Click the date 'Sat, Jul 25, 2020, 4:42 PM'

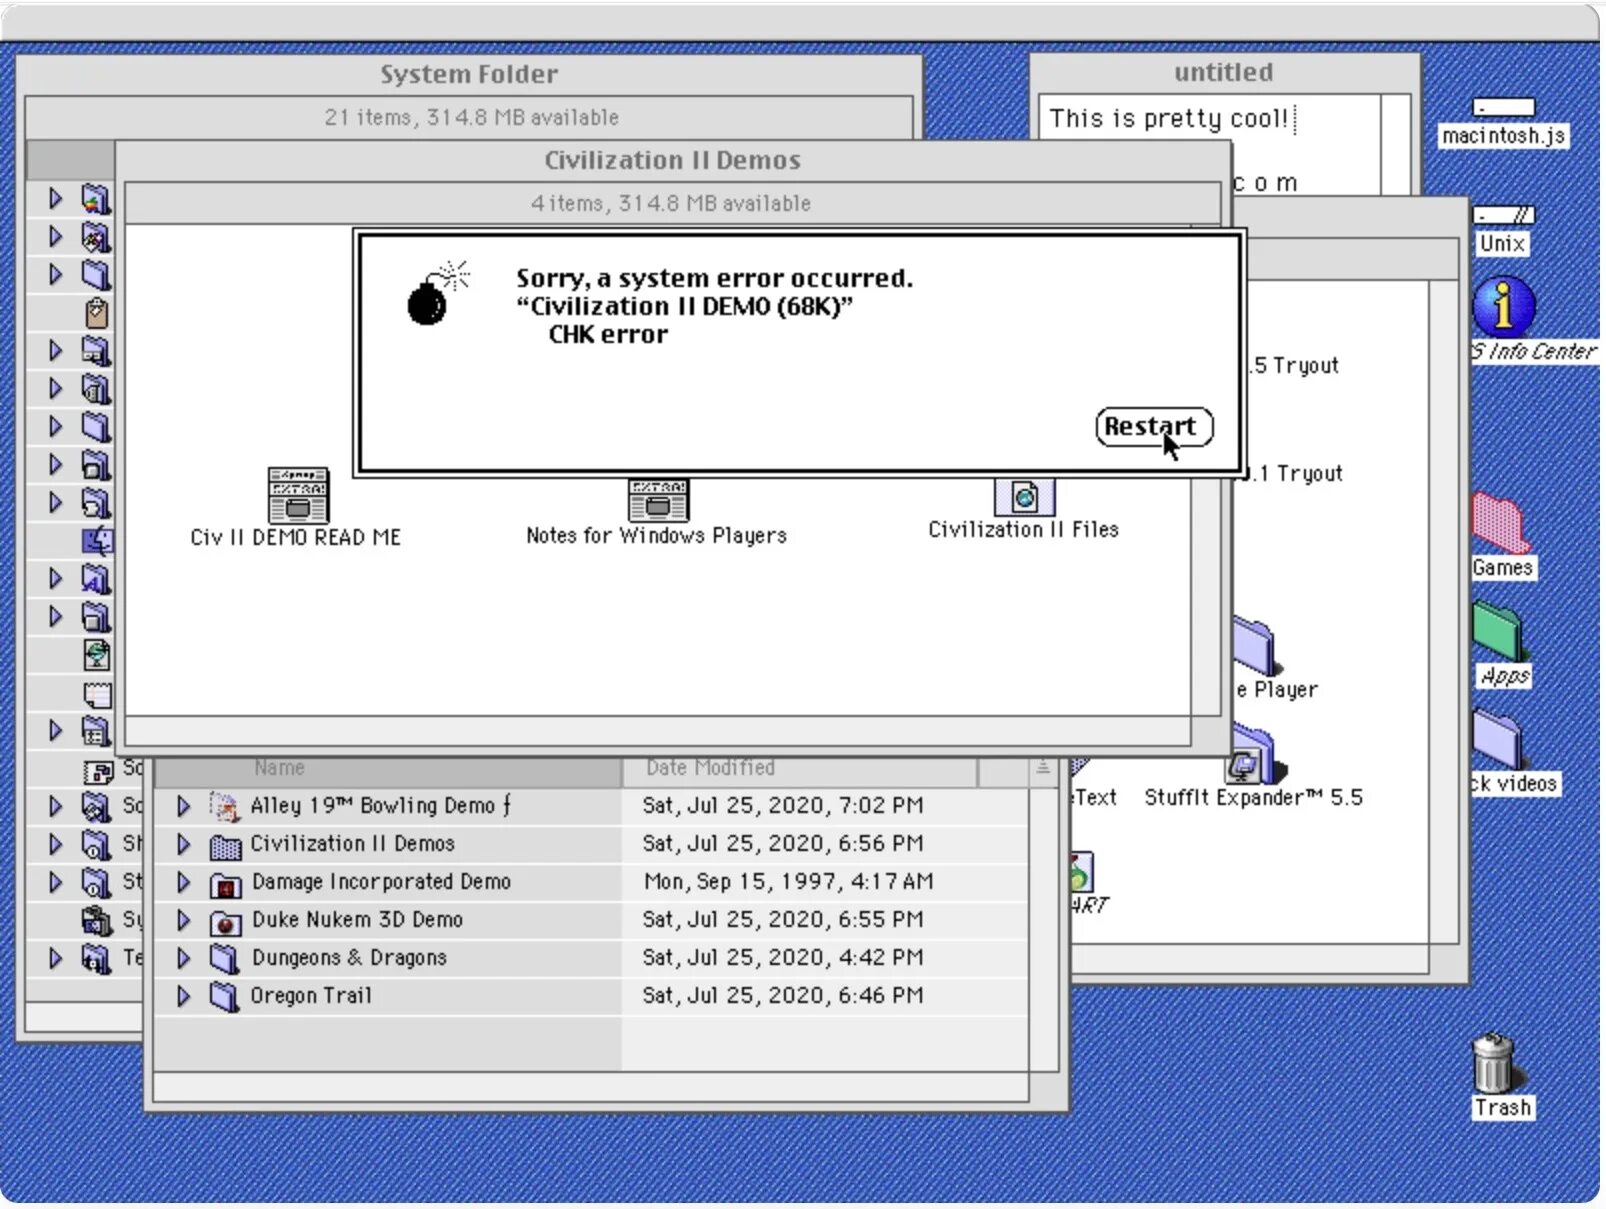[x=783, y=958]
